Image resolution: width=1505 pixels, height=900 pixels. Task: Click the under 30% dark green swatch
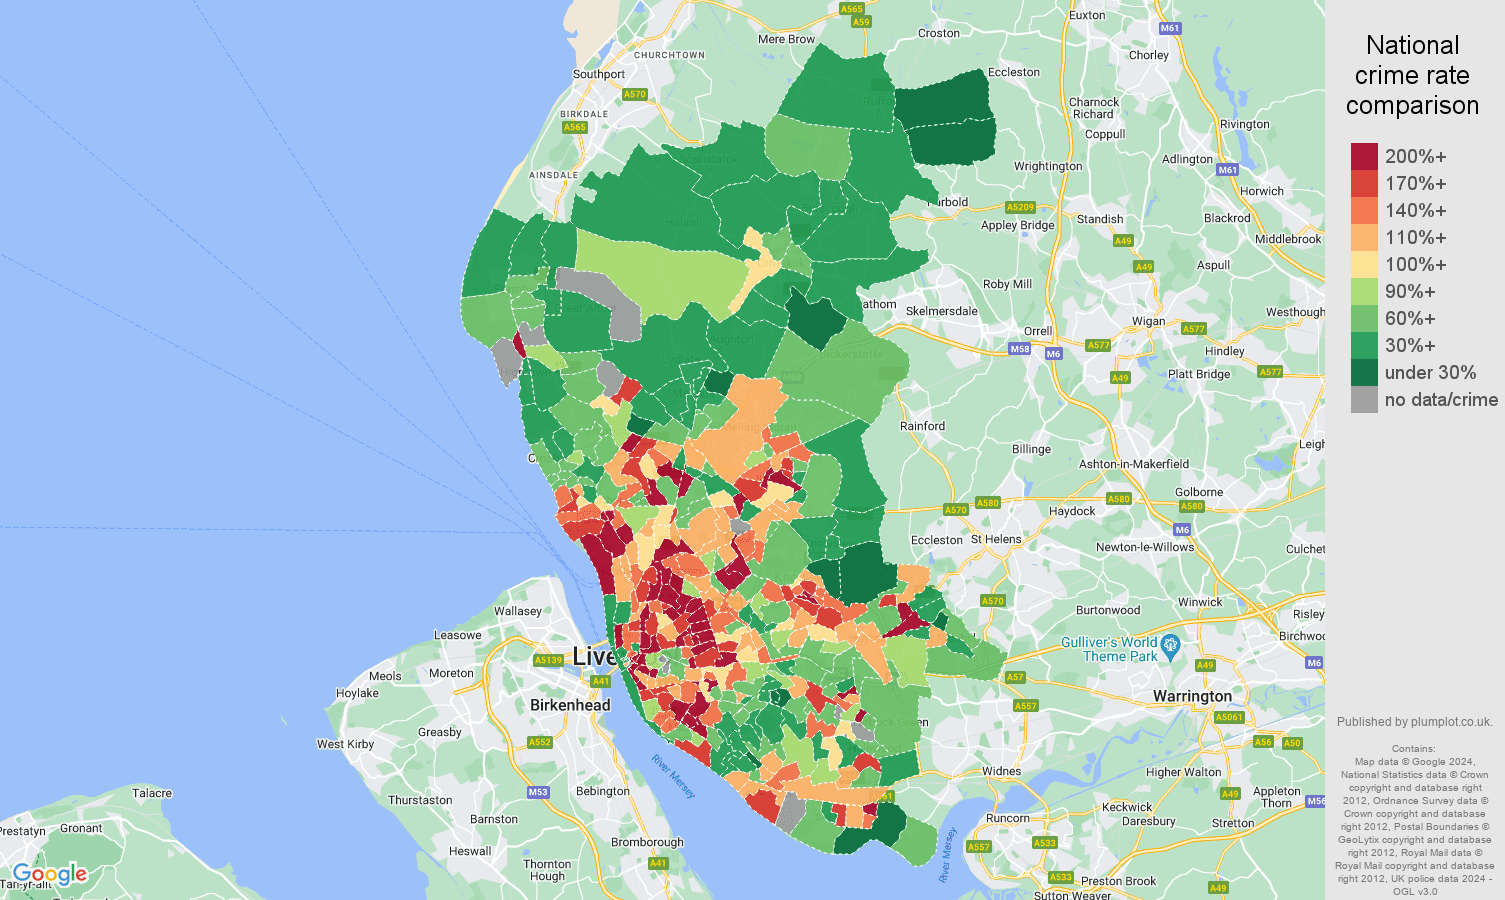(x=1364, y=372)
